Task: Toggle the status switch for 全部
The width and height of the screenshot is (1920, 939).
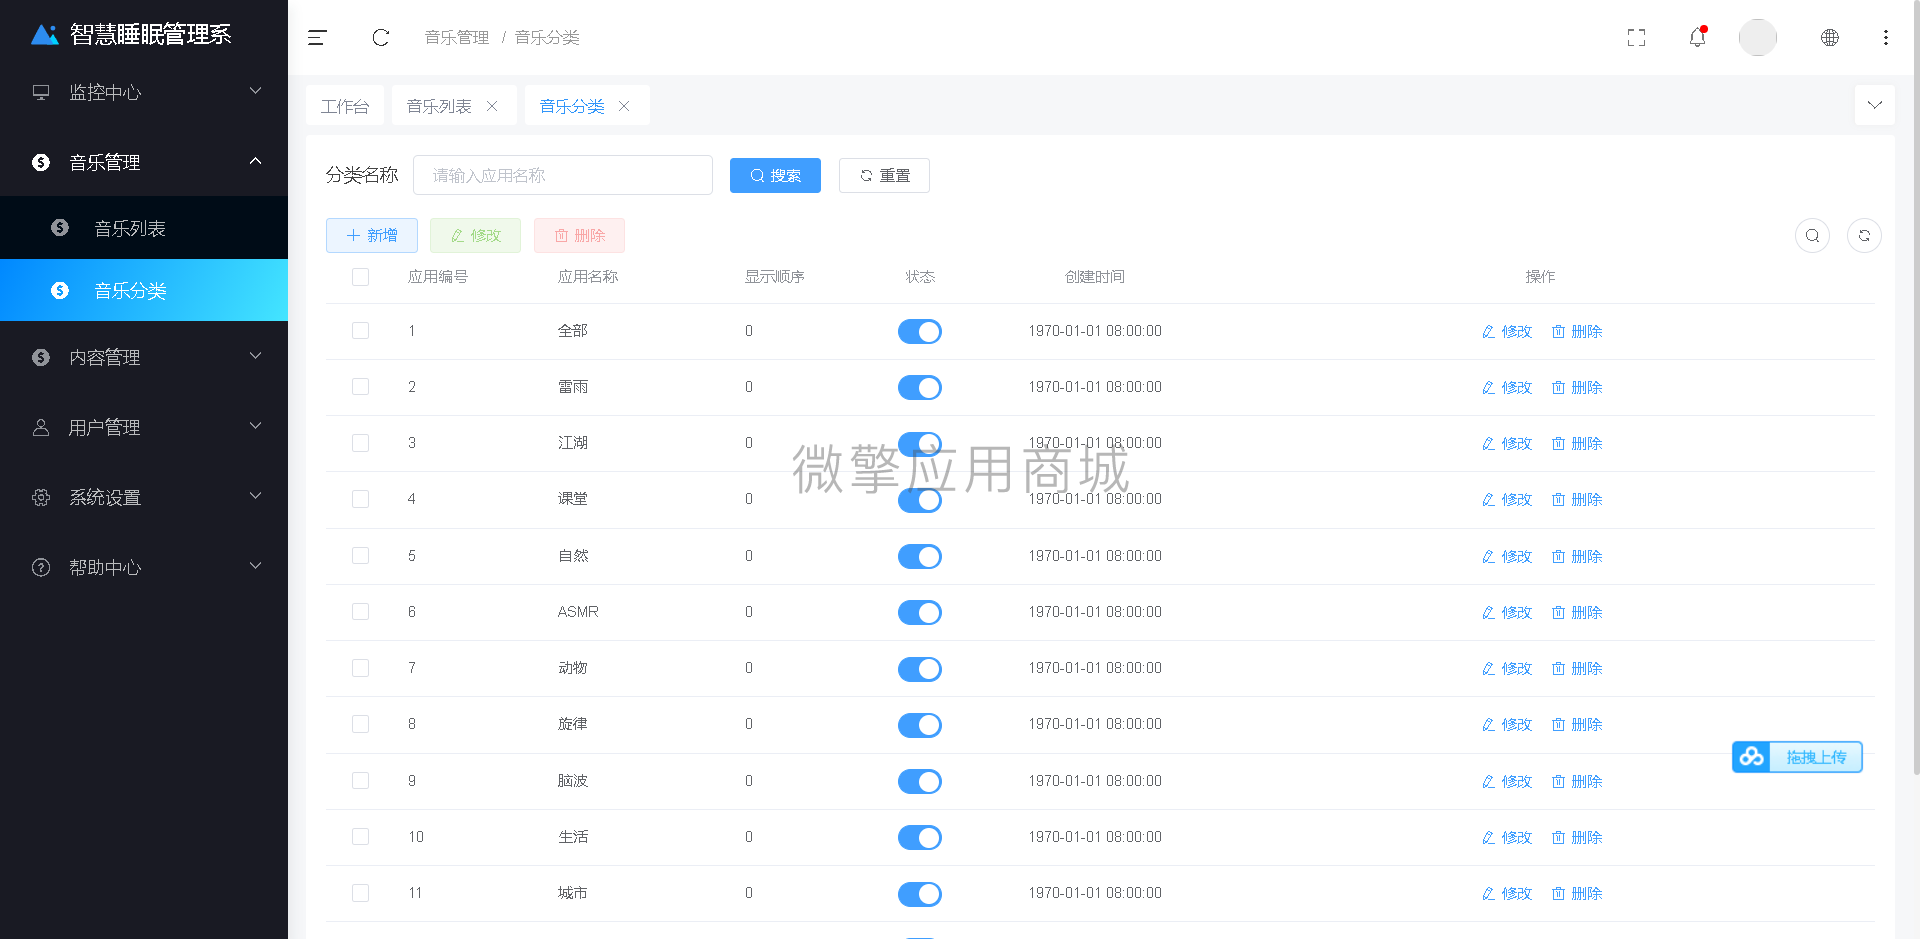Action: (x=920, y=332)
